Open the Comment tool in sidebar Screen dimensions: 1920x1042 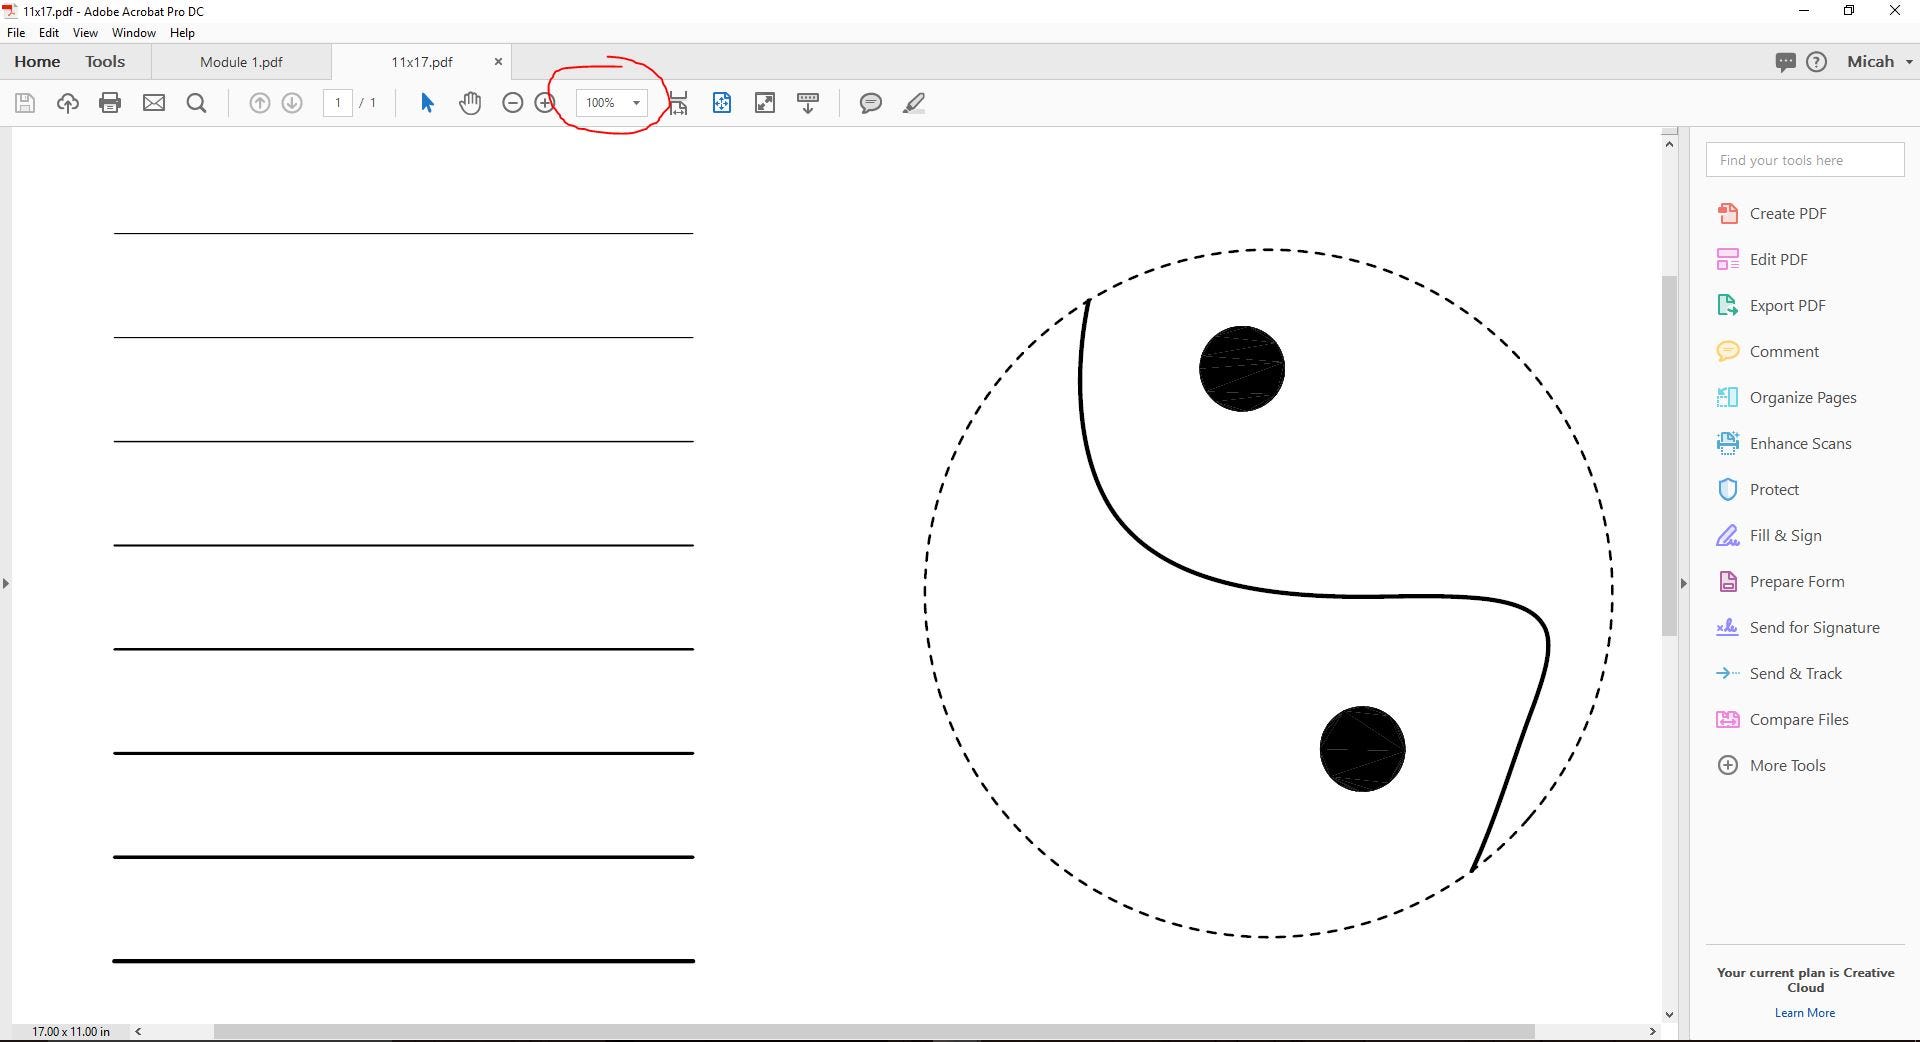click(1767, 352)
